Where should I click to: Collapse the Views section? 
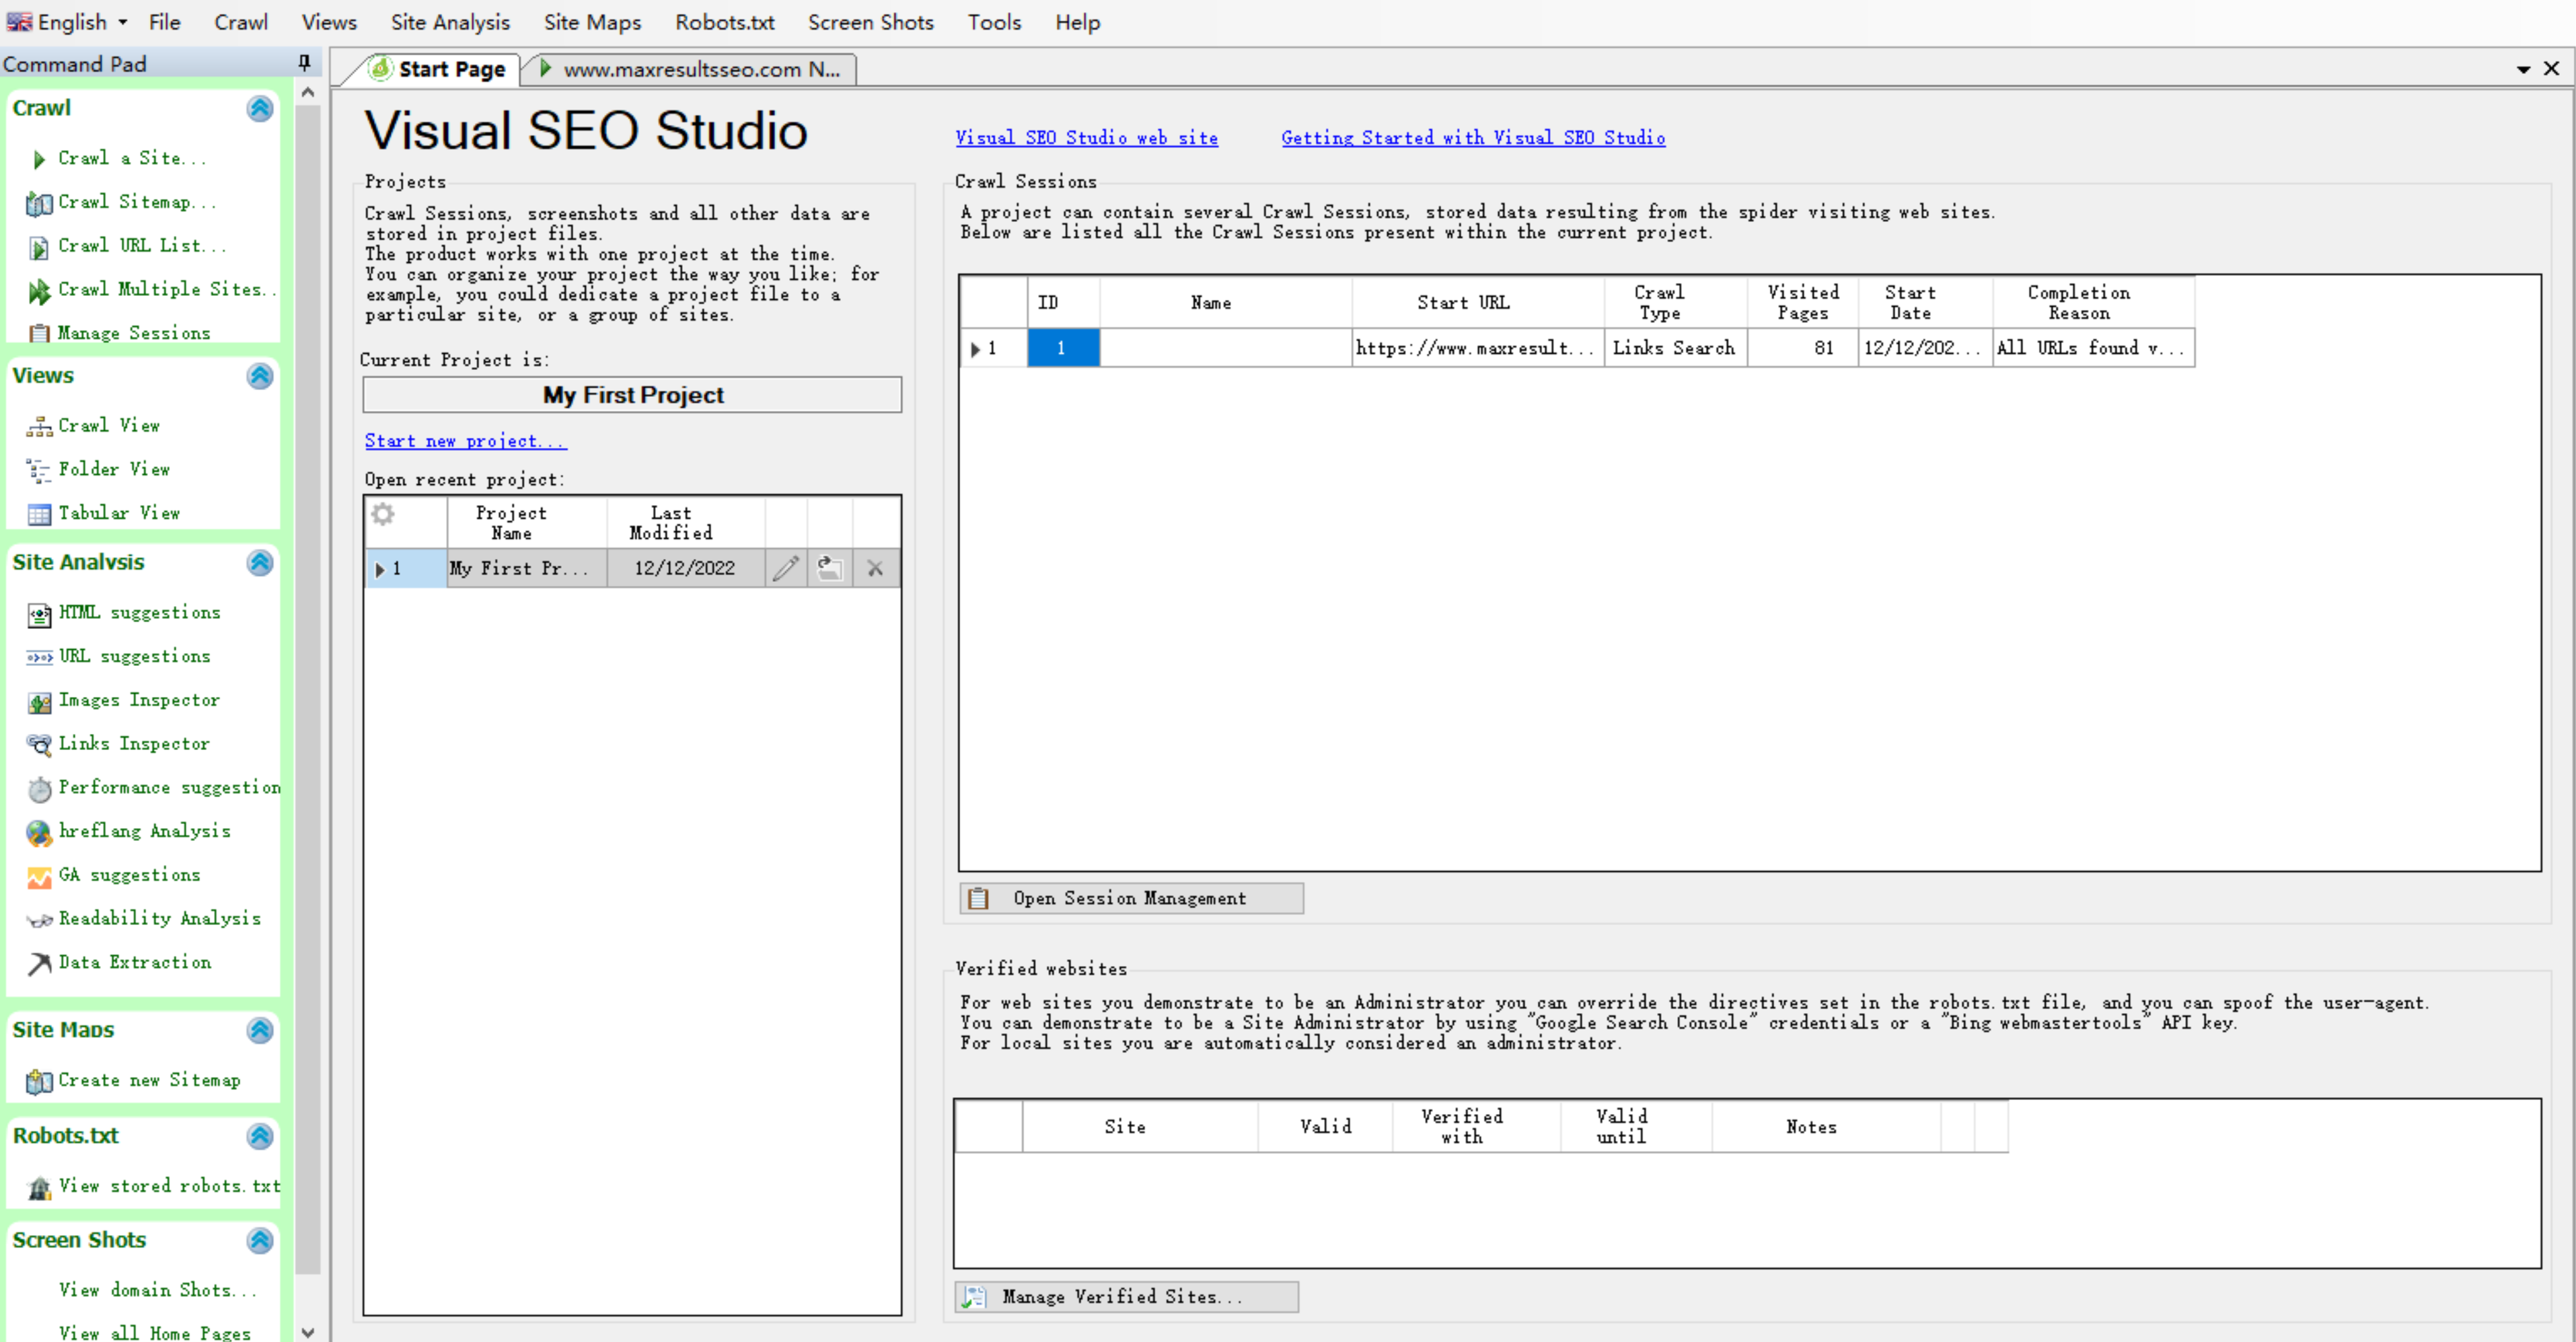pos(260,376)
